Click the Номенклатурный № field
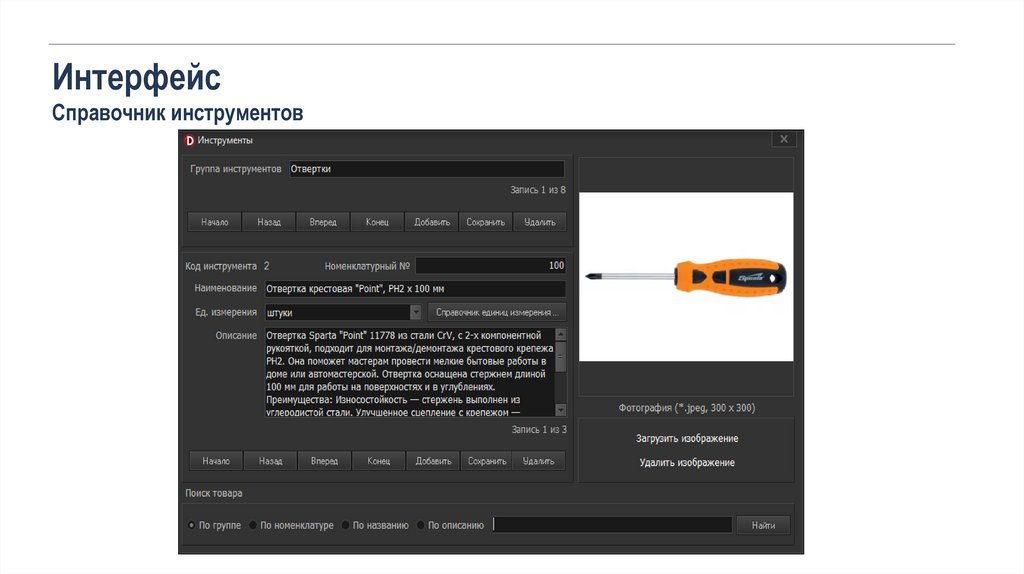 point(491,266)
